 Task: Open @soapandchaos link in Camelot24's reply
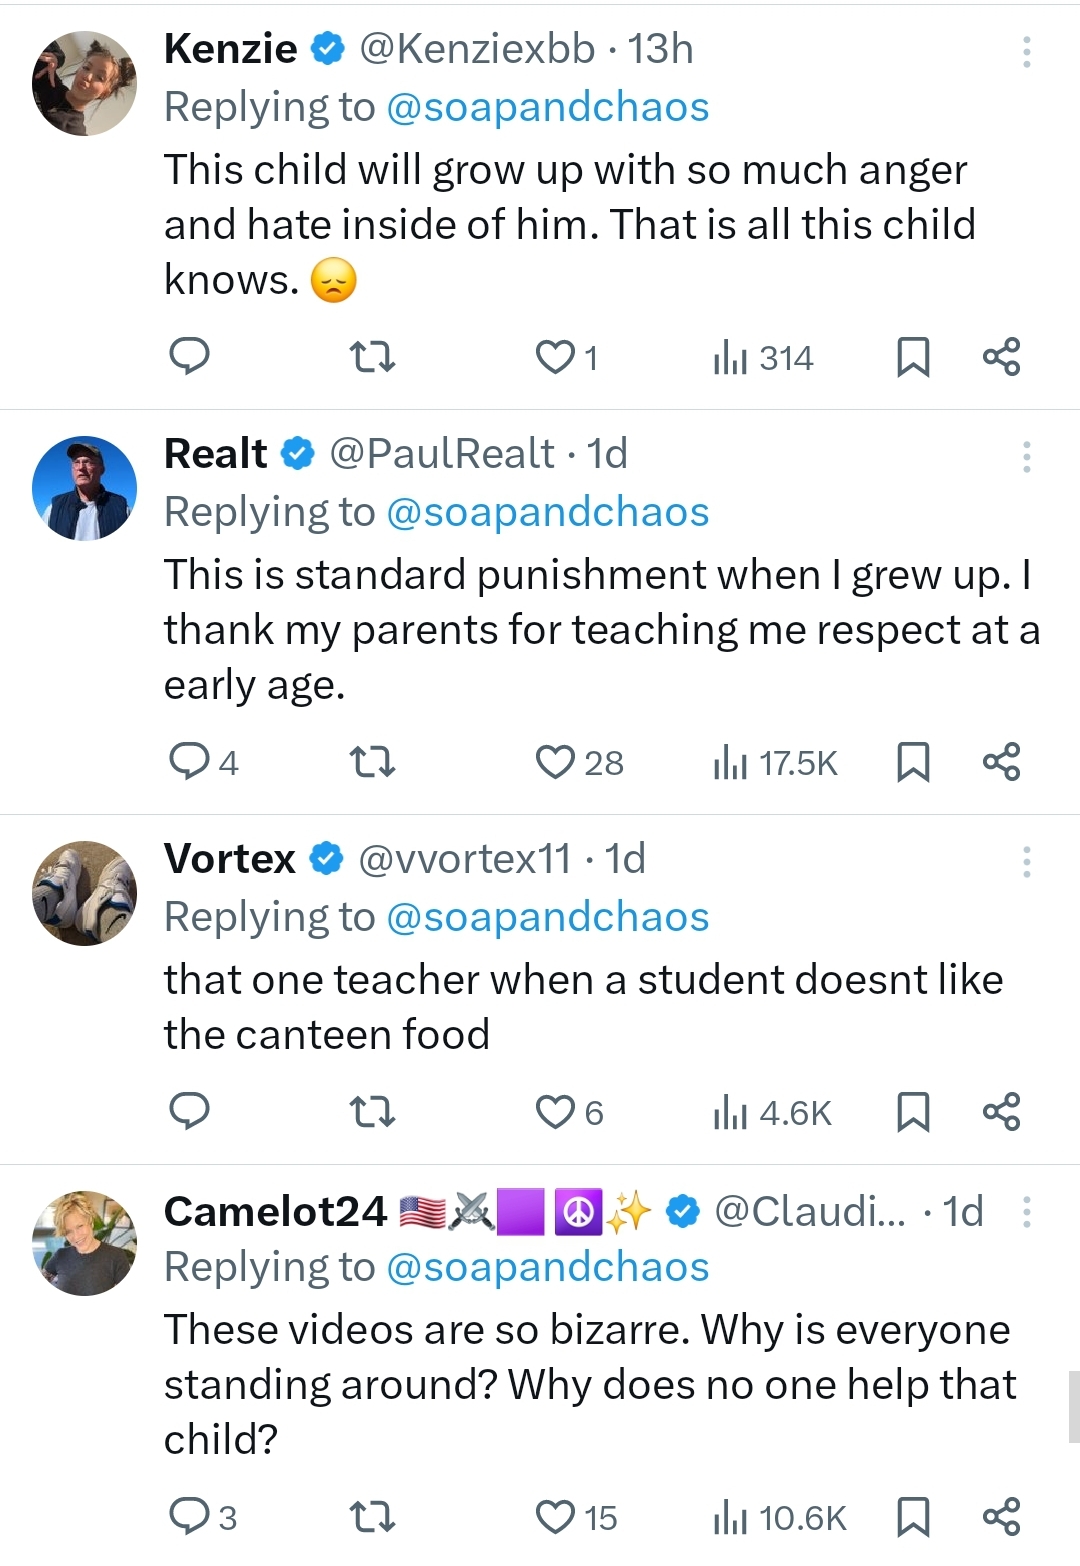click(547, 1267)
